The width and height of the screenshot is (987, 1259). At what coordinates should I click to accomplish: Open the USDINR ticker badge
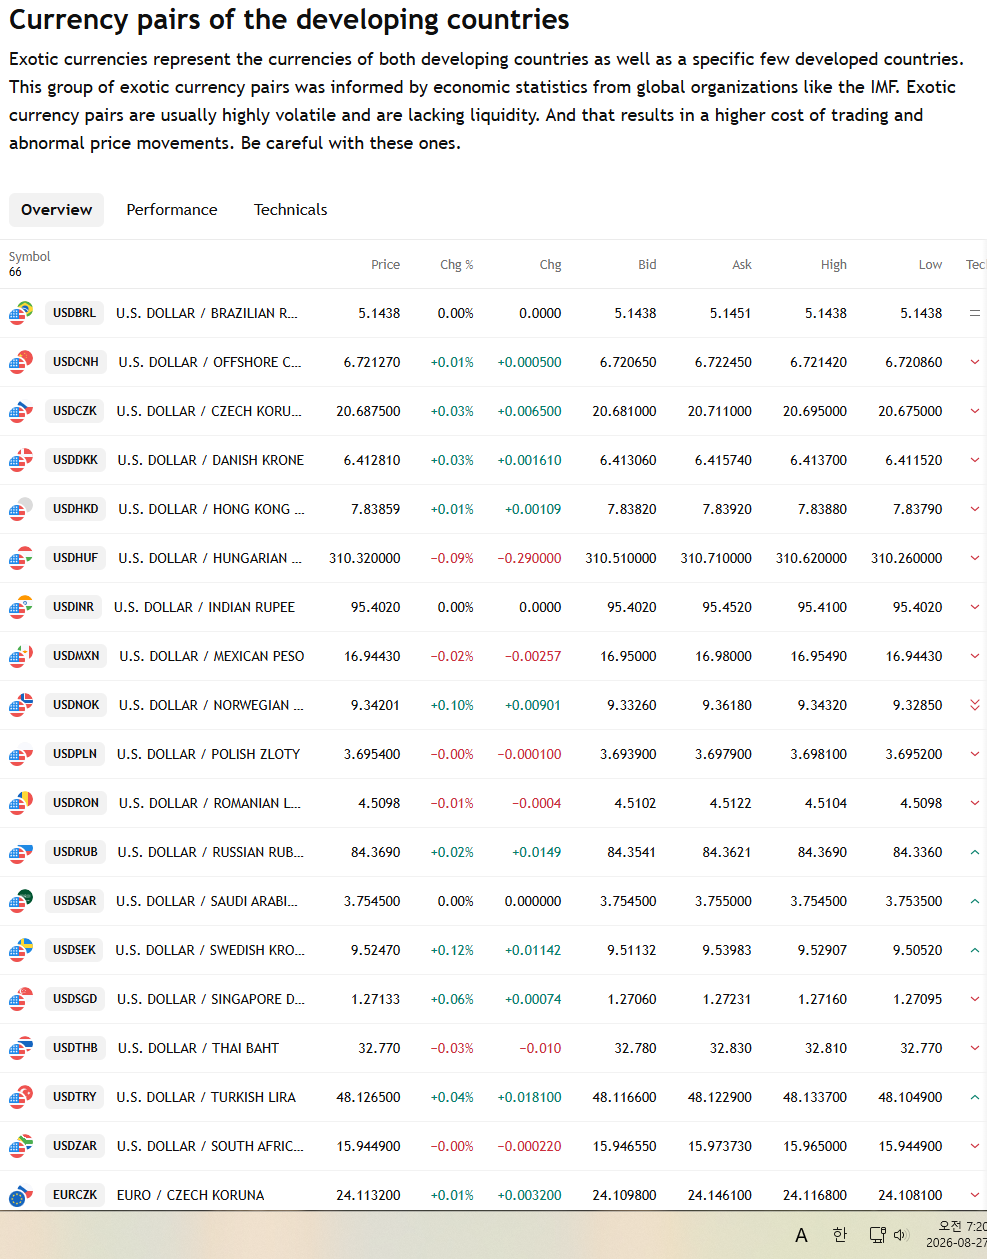pos(74,607)
